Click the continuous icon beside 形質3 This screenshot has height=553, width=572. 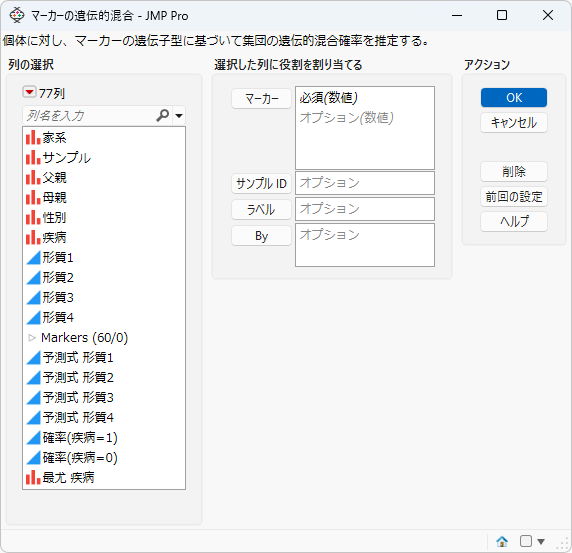(33, 298)
